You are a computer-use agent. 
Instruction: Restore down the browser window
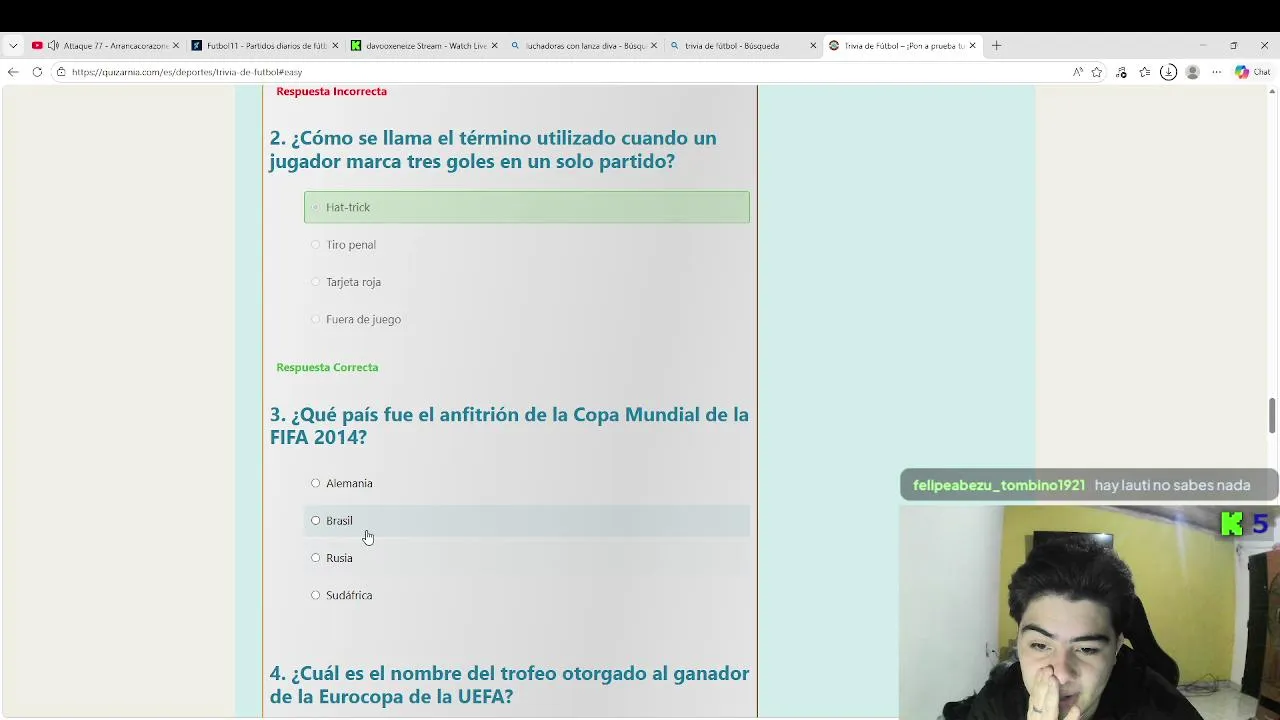pyautogui.click(x=1234, y=45)
